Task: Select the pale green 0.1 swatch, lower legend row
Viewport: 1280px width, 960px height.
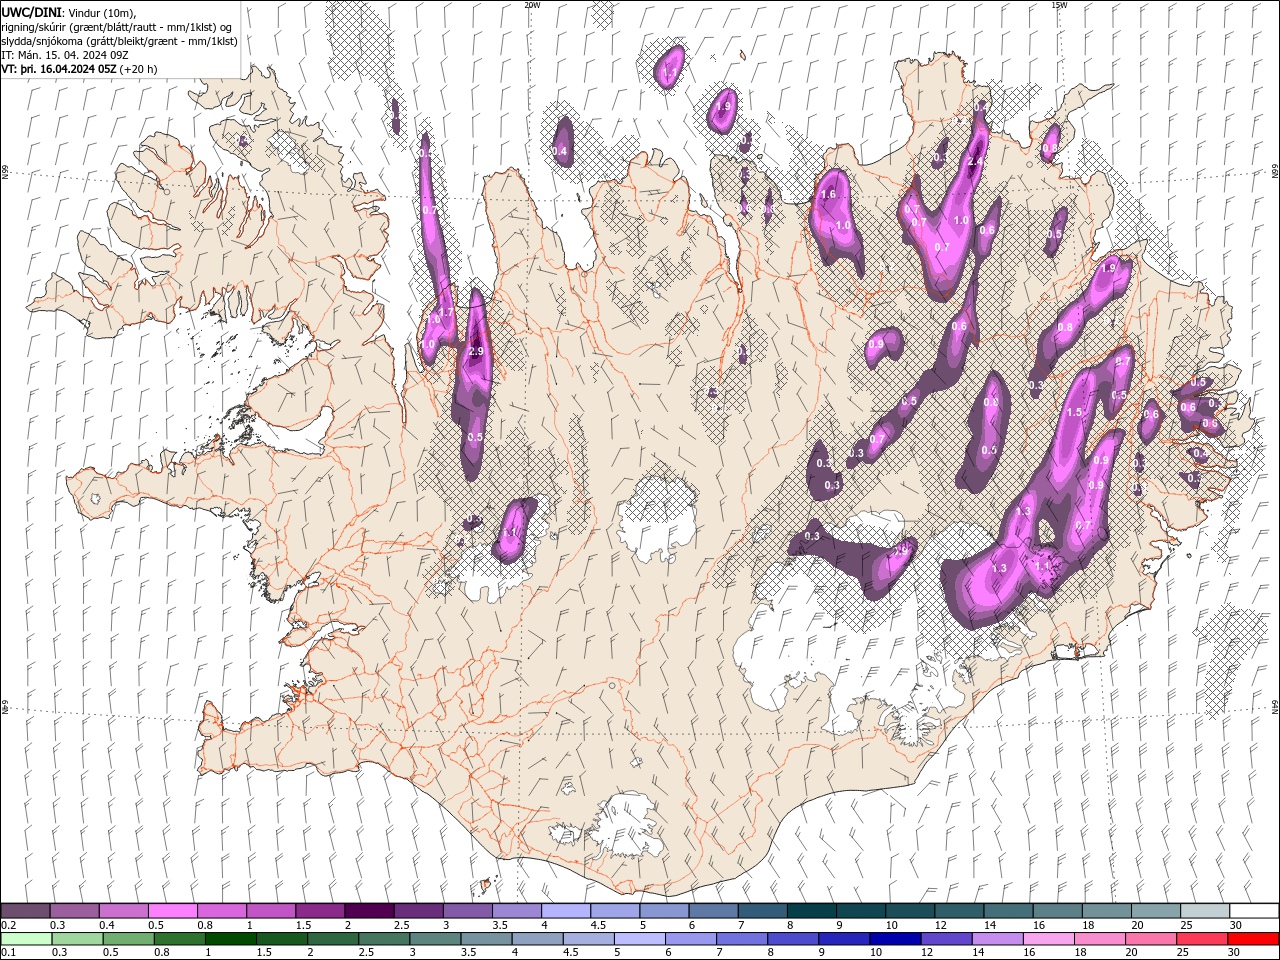Action: coord(26,939)
